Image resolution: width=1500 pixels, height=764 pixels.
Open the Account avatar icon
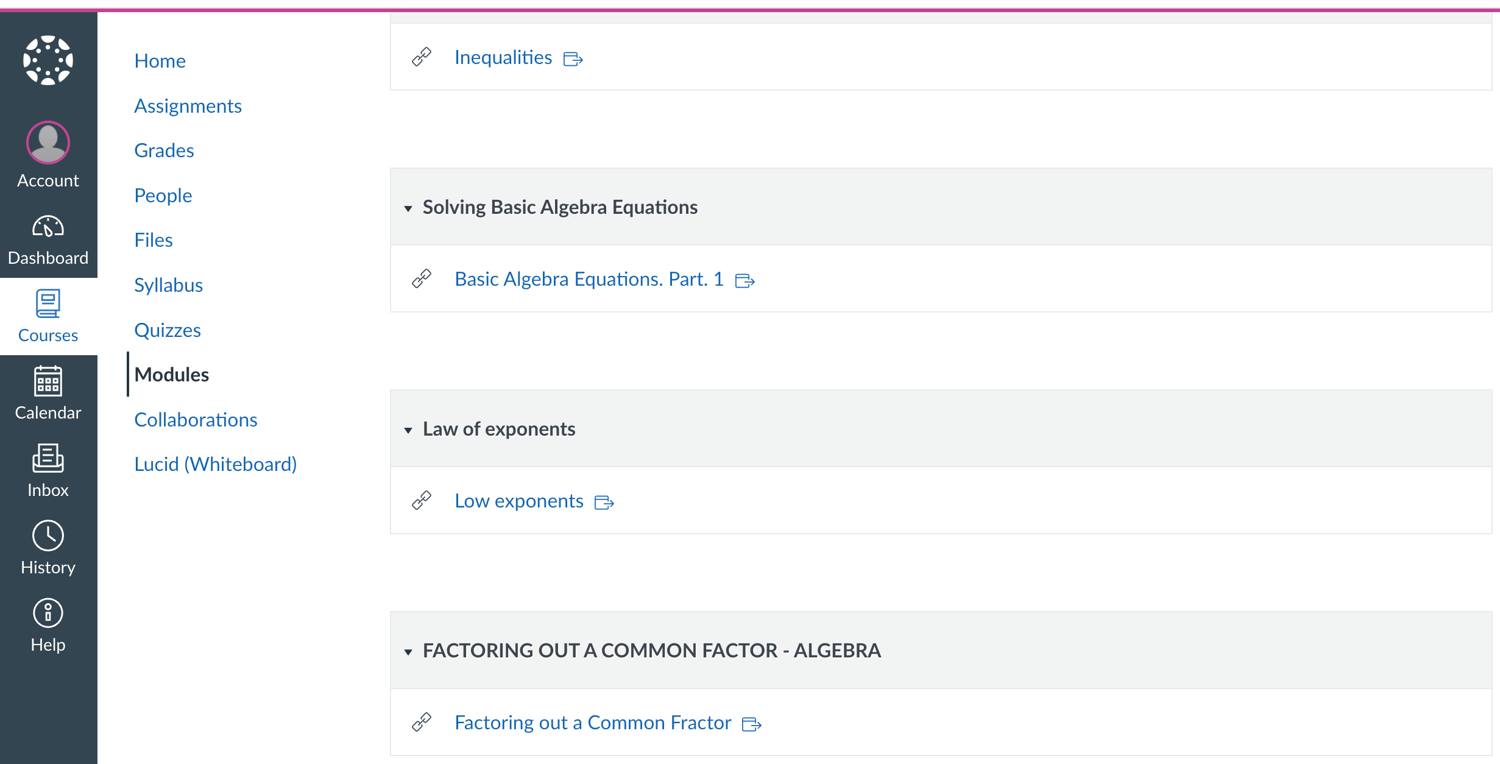coord(48,142)
